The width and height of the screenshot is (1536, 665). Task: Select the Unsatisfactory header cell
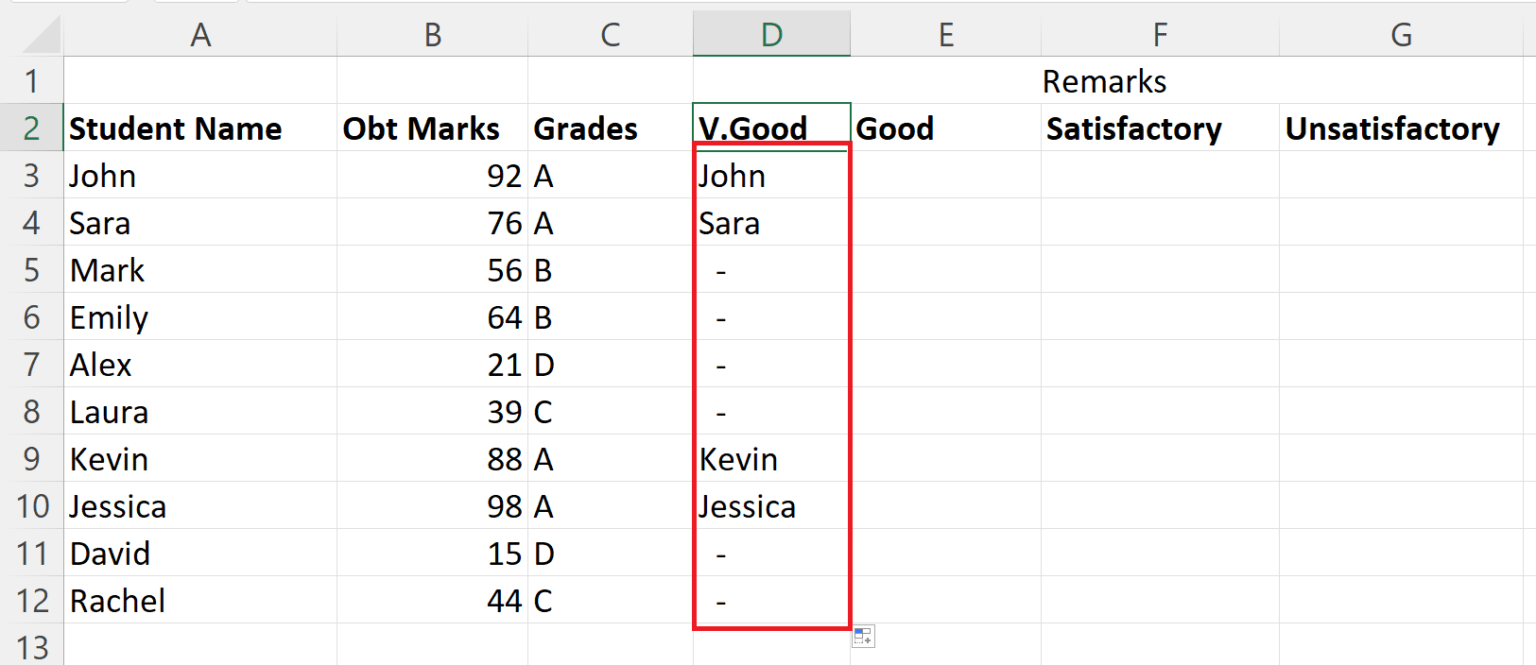(x=1400, y=128)
